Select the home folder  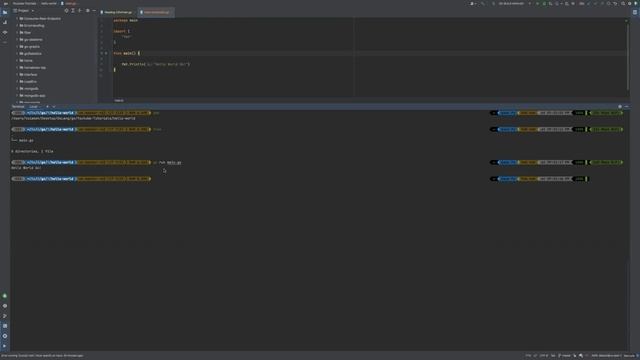26,60
